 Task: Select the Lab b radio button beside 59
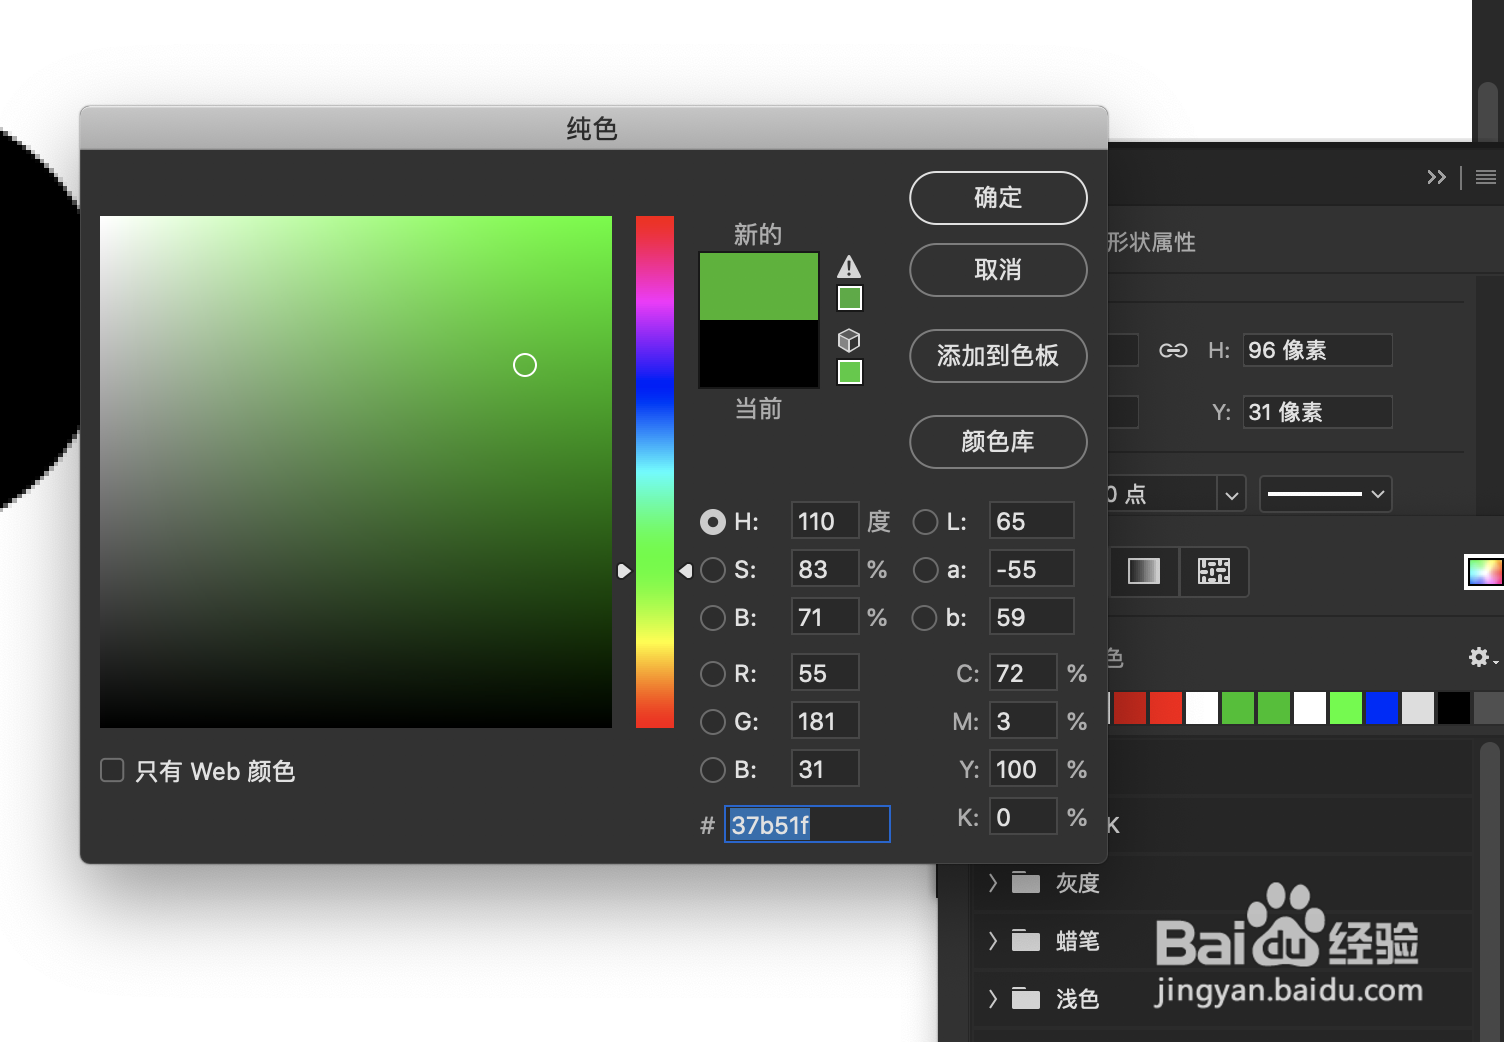[926, 618]
